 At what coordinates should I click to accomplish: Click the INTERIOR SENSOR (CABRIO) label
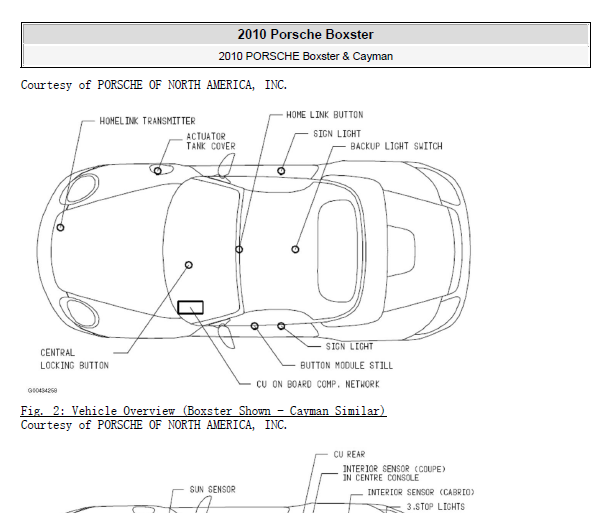pos(421,492)
